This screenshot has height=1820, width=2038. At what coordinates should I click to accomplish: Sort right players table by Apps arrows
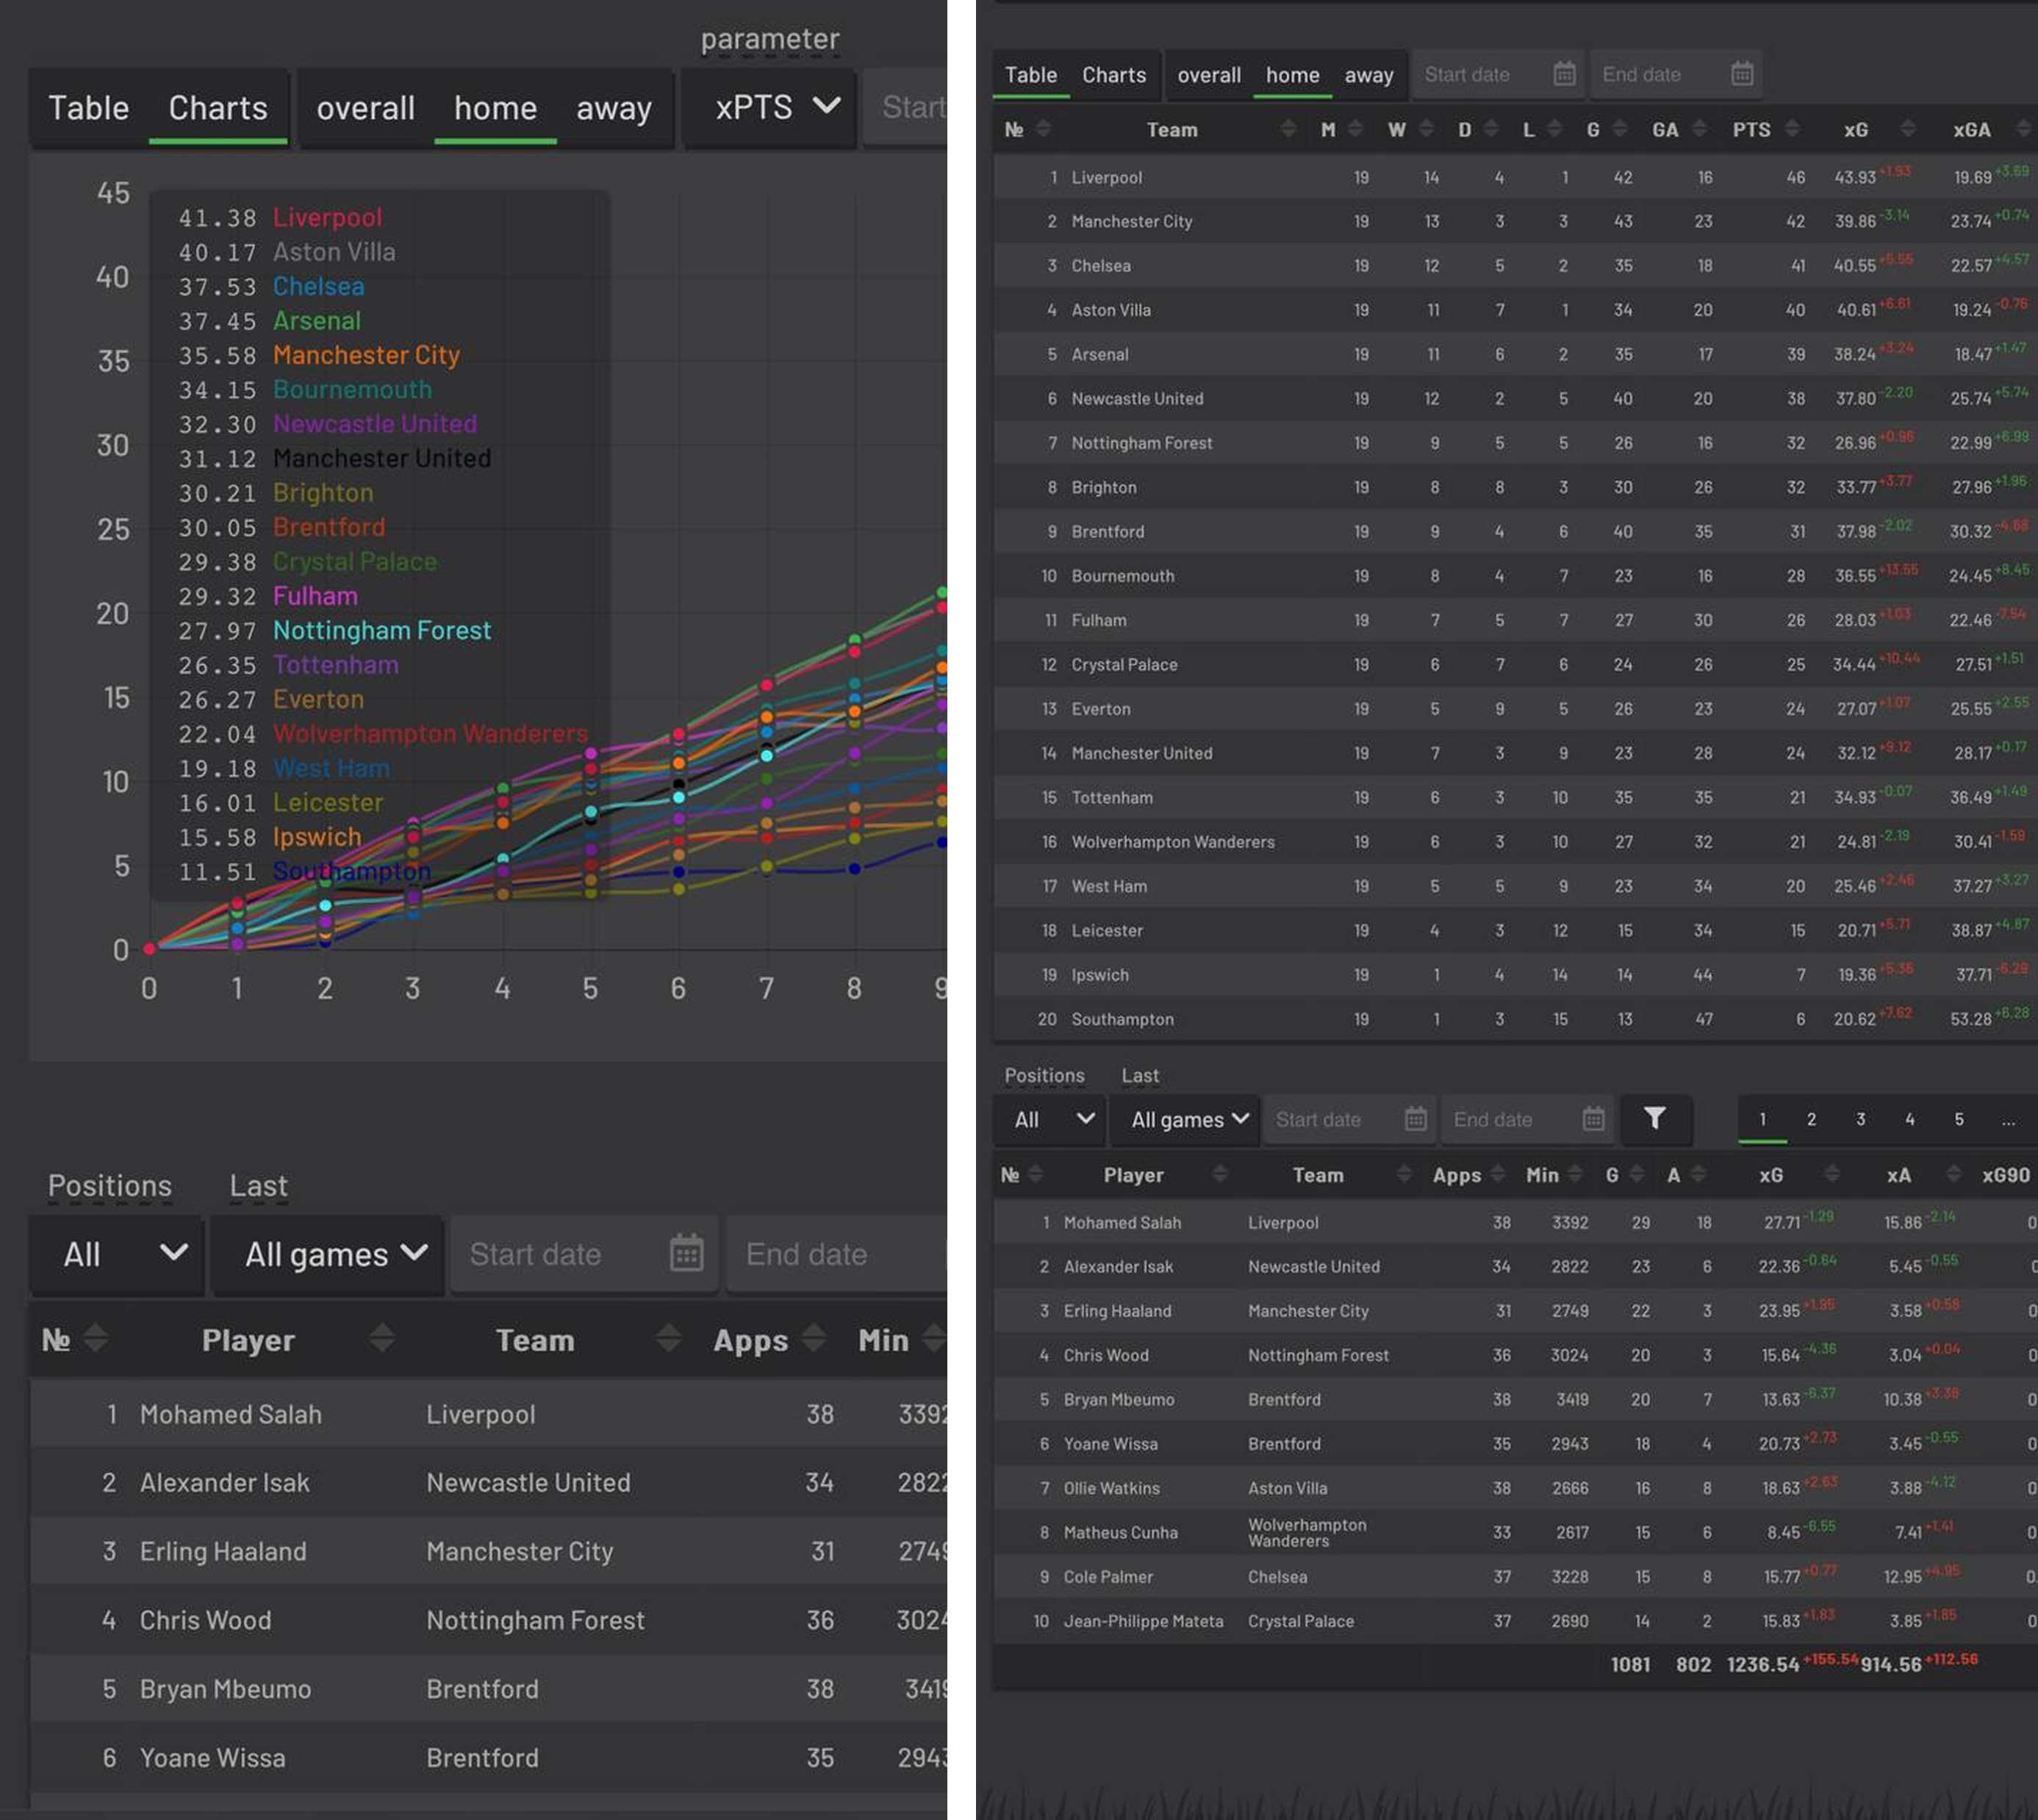click(1497, 1175)
